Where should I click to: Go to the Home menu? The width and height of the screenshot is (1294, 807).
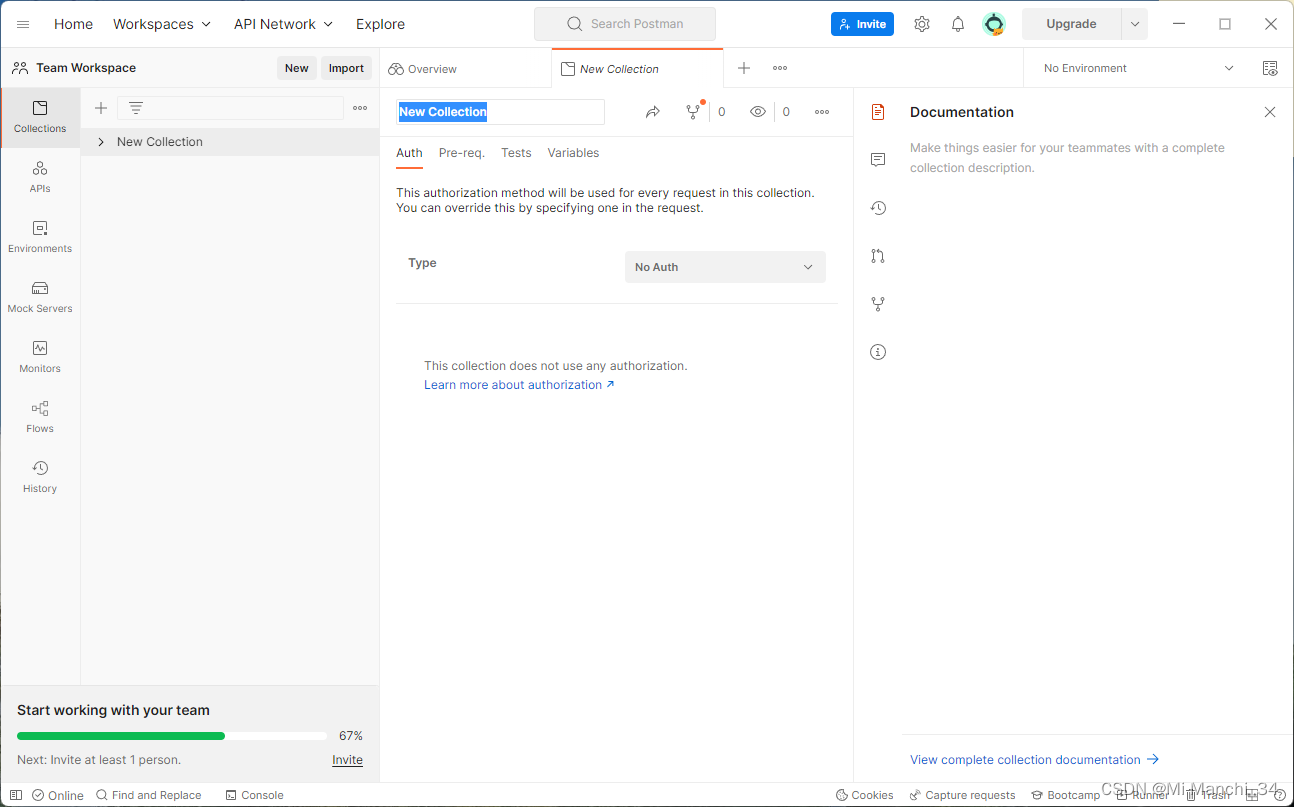click(73, 24)
